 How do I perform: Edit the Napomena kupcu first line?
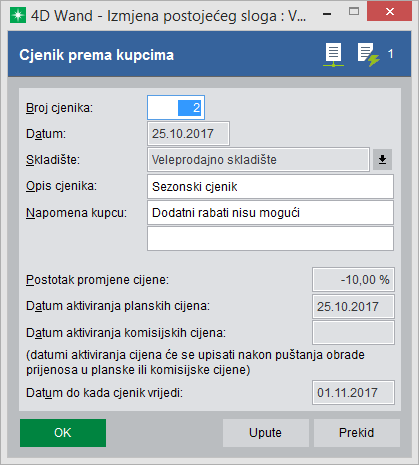click(270, 213)
